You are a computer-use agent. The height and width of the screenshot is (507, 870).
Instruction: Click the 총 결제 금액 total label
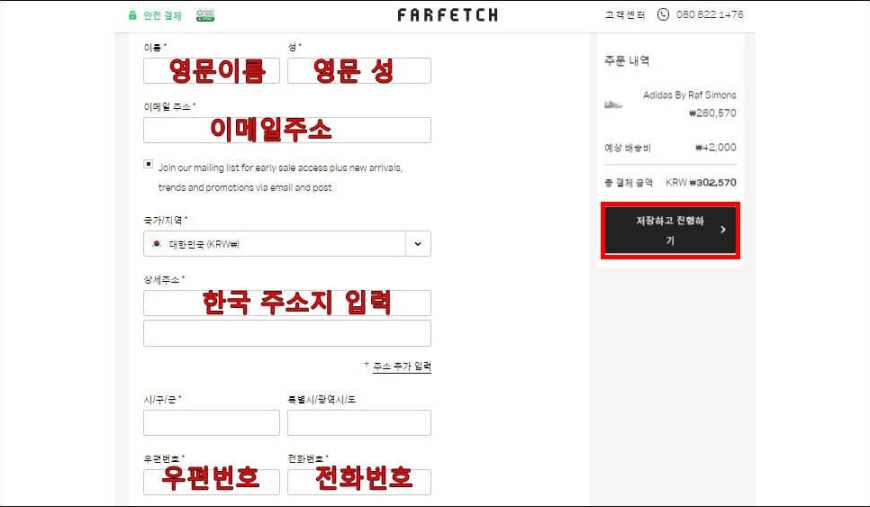point(629,182)
